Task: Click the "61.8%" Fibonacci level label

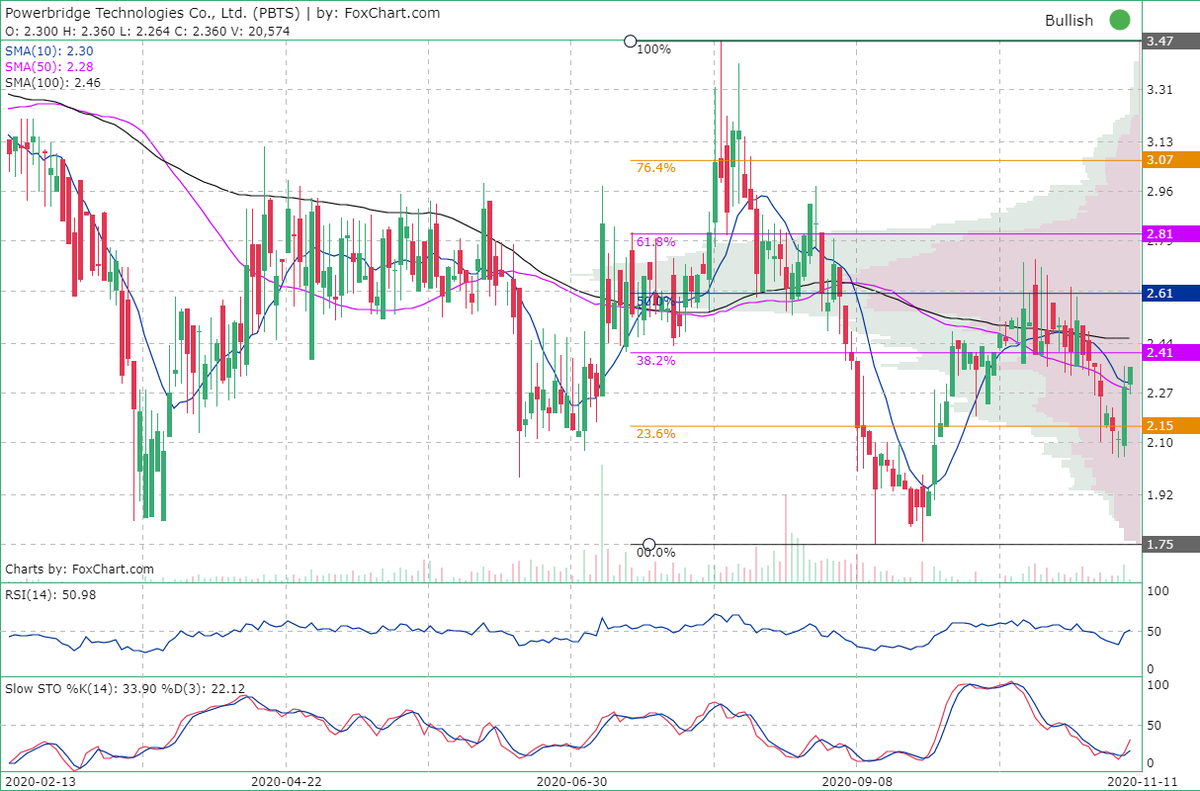Action: pyautogui.click(x=656, y=242)
